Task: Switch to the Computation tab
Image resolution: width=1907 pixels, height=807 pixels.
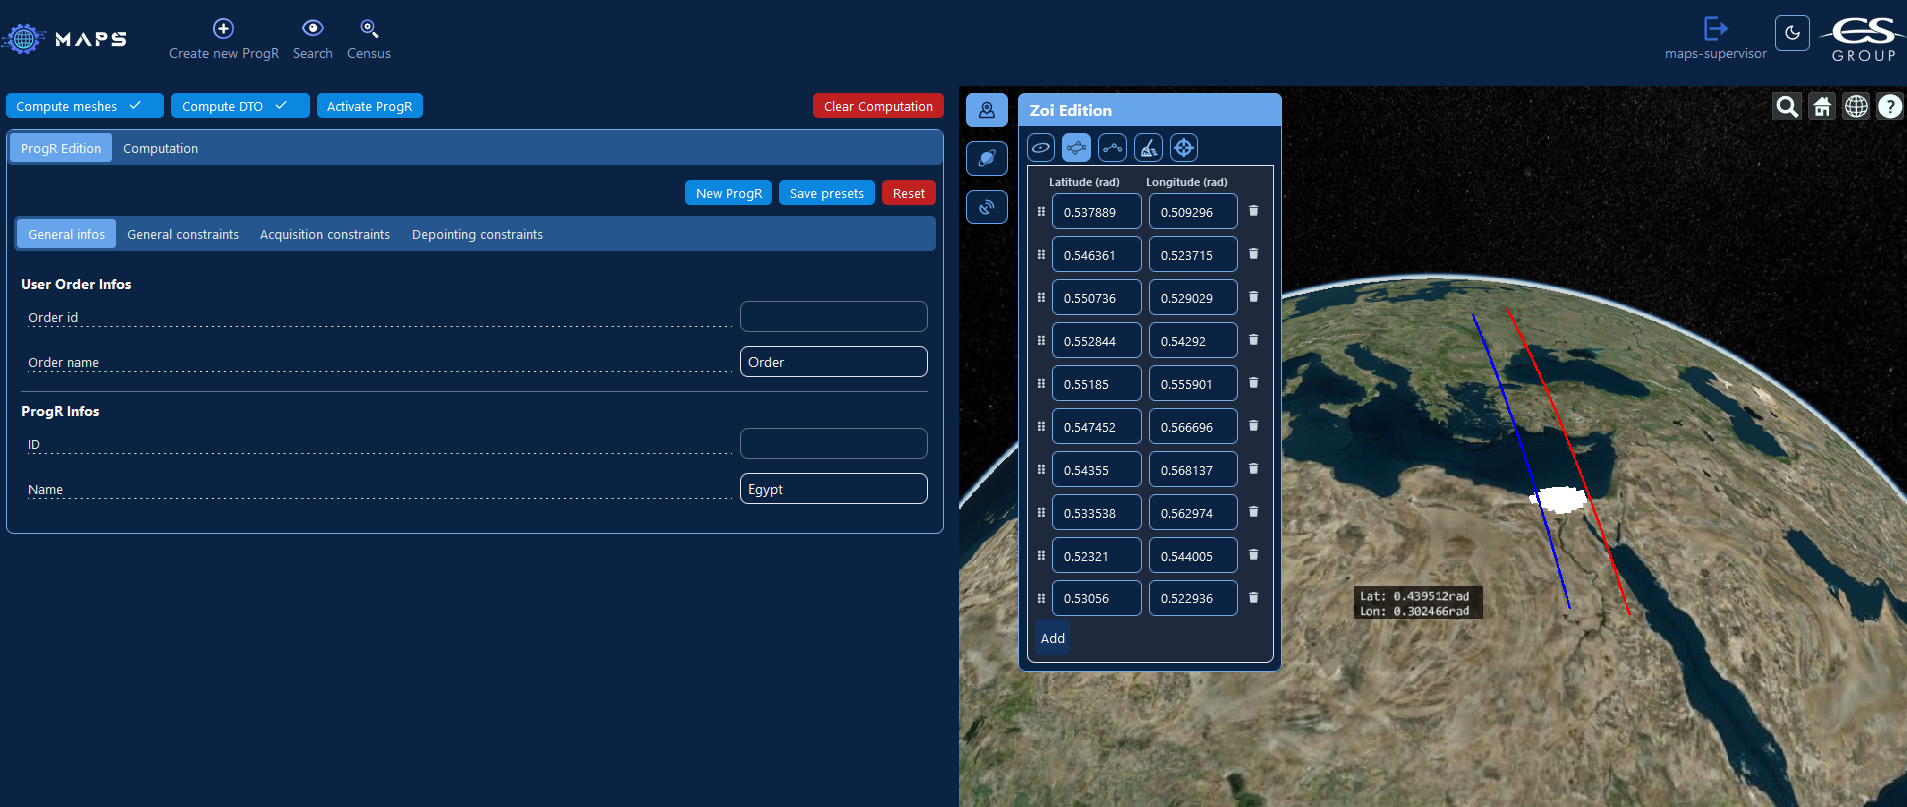Action: pos(161,148)
